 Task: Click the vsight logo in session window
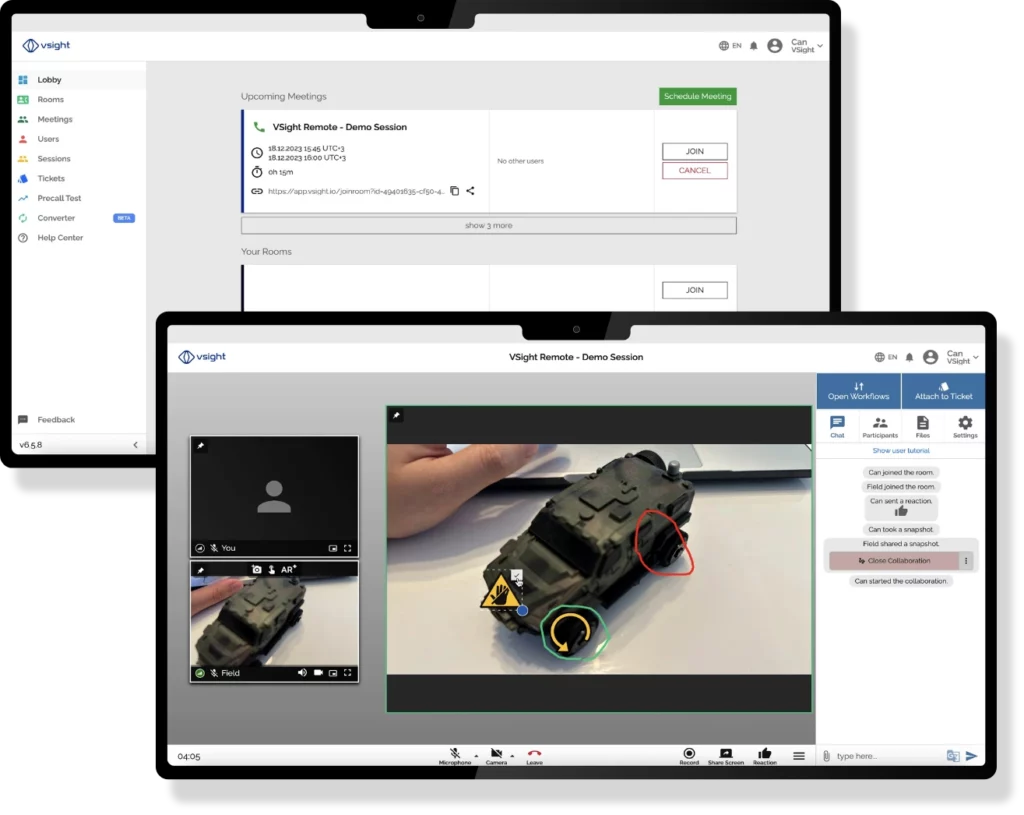pos(202,357)
